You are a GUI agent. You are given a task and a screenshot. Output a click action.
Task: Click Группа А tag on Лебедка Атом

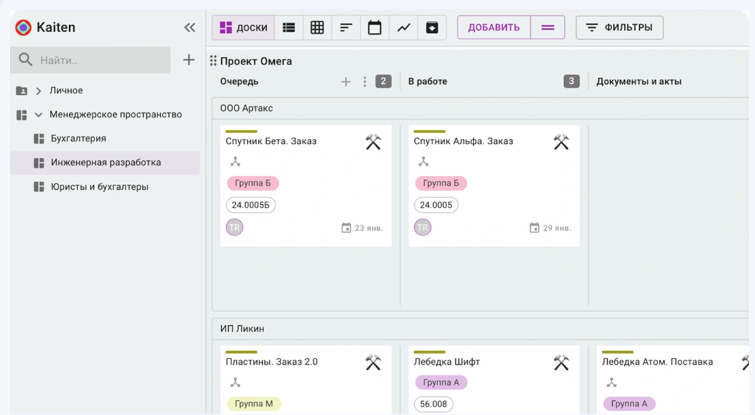point(629,403)
